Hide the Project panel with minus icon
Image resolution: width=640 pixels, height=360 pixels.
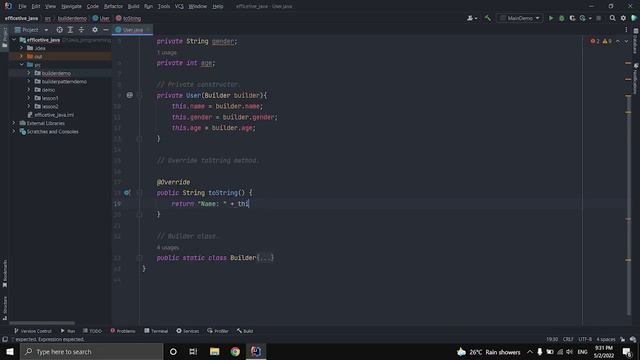106,30
